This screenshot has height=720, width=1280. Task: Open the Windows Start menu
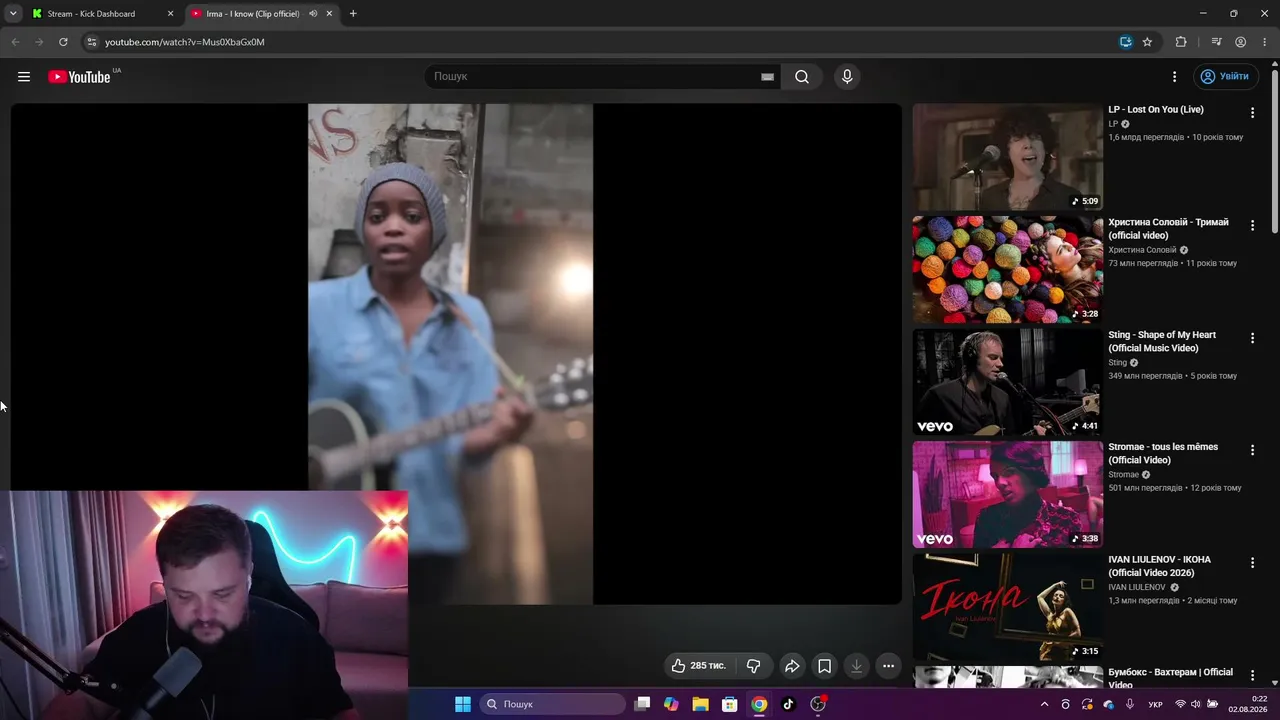[463, 704]
